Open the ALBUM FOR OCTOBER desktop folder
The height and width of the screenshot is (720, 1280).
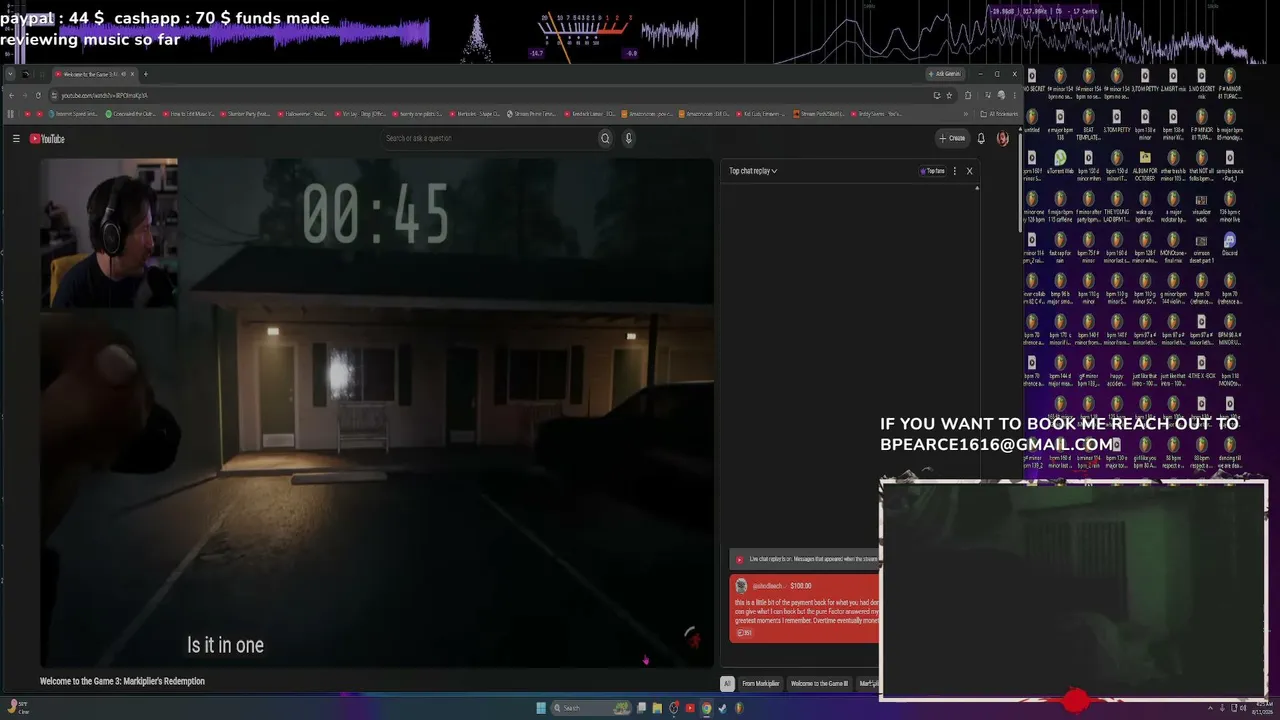pos(1145,166)
